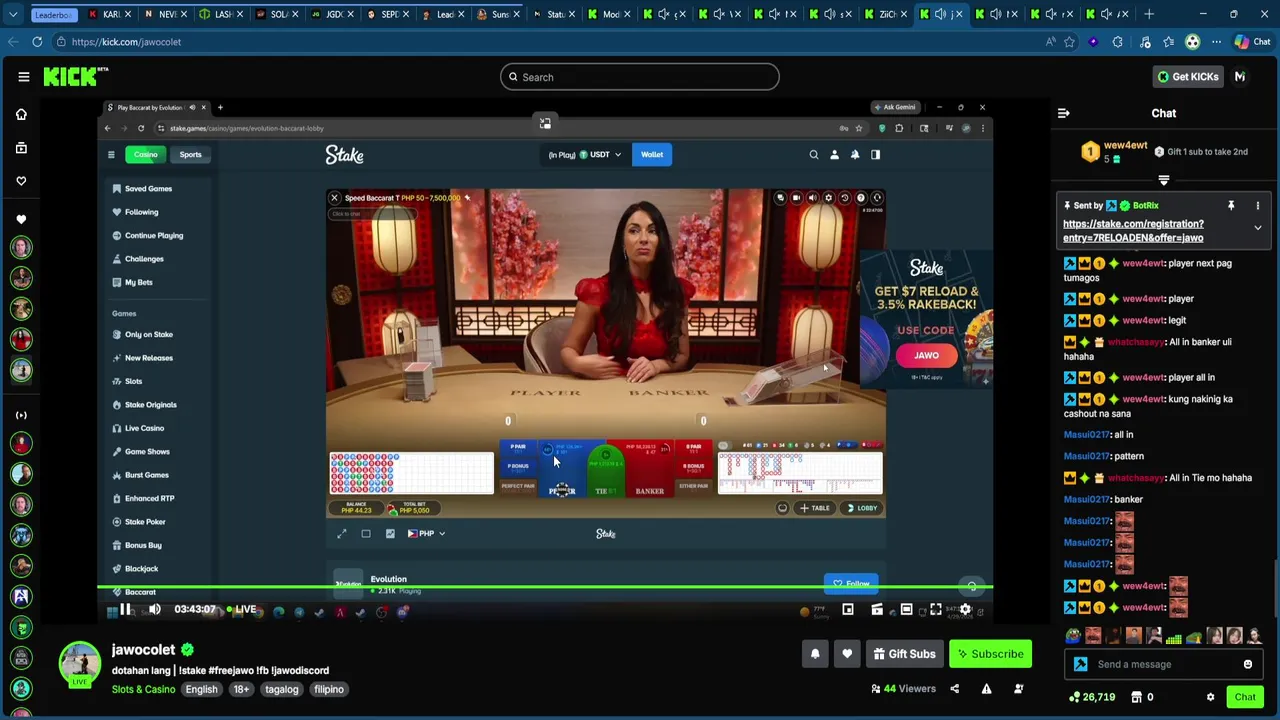
Task: Unpin the BotRix pinned message
Action: 1231,205
